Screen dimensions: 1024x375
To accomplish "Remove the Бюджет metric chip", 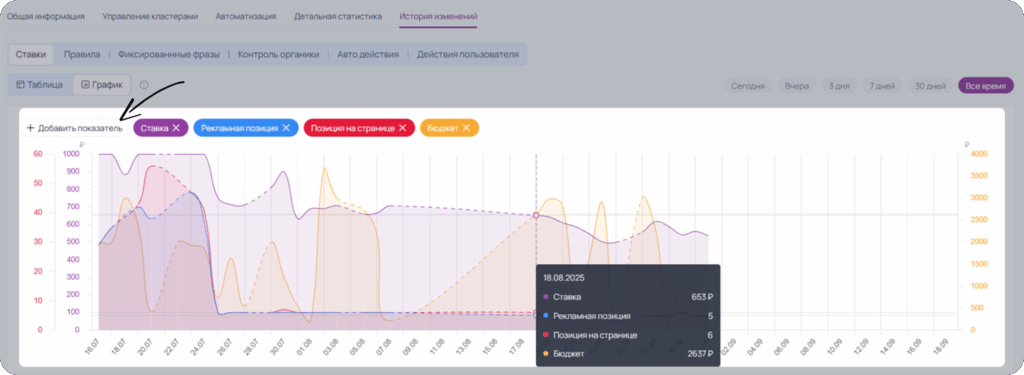I will pyautogui.click(x=466, y=128).
